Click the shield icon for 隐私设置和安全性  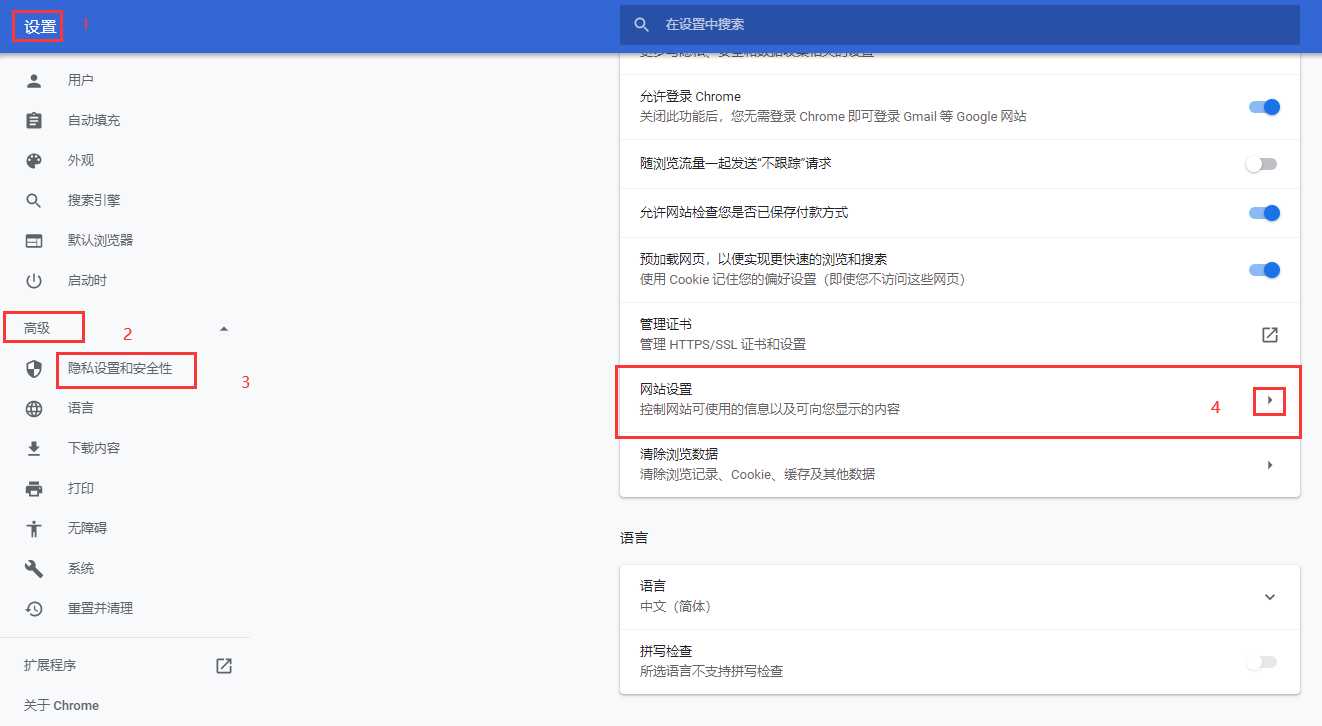(x=34, y=369)
